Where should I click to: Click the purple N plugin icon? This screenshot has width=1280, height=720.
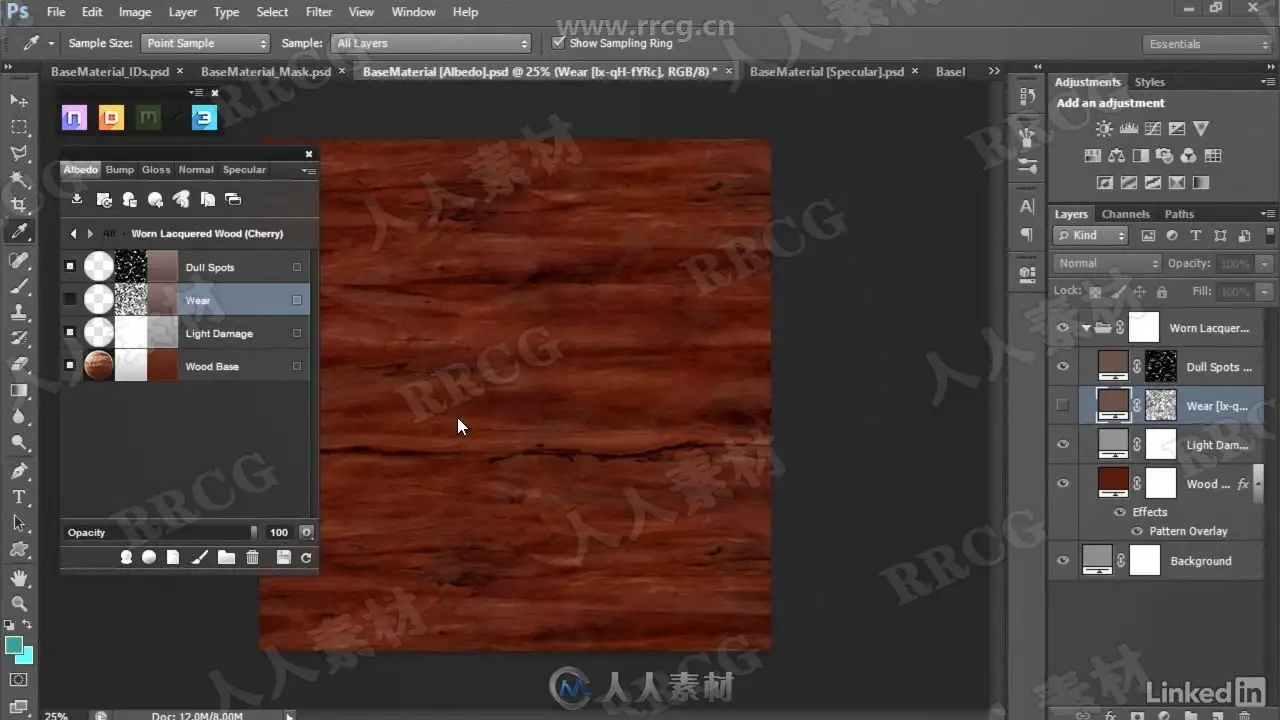point(74,118)
